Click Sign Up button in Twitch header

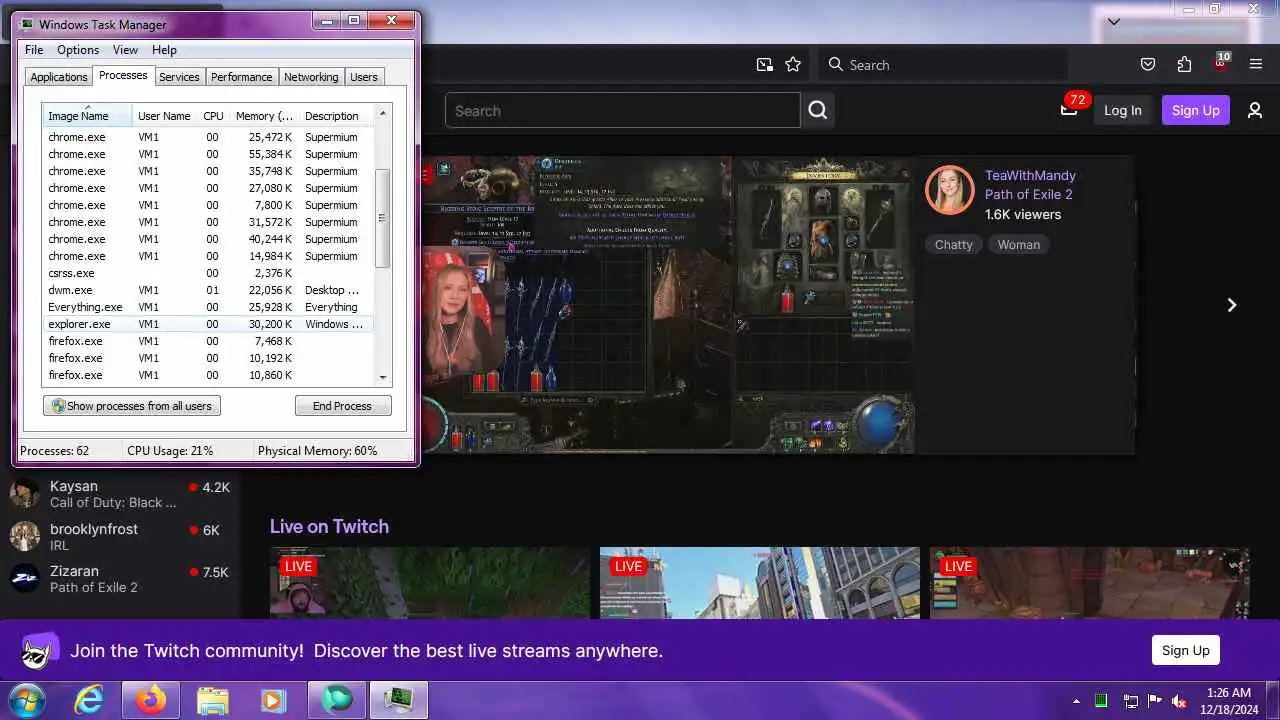tap(1196, 110)
